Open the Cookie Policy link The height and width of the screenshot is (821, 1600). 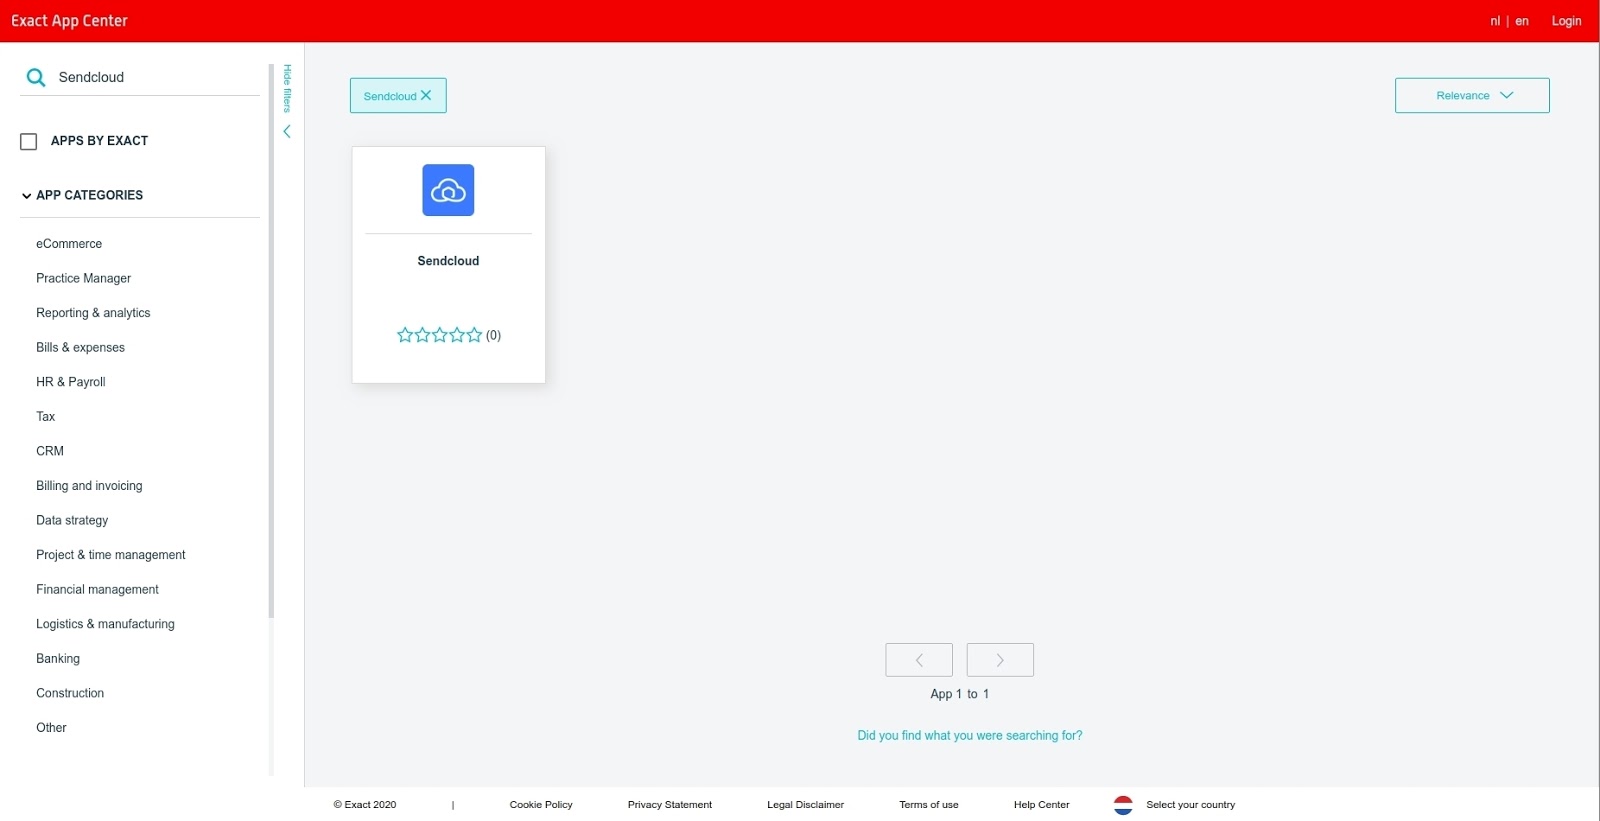coord(541,805)
